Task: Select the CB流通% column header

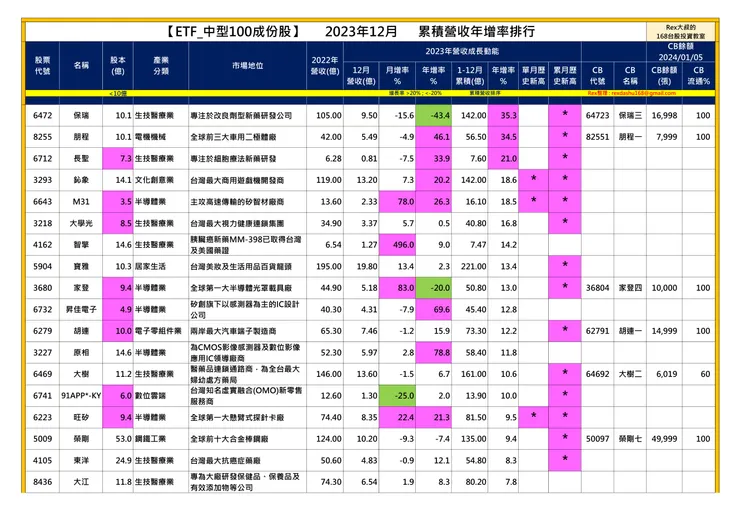Action: click(x=698, y=76)
